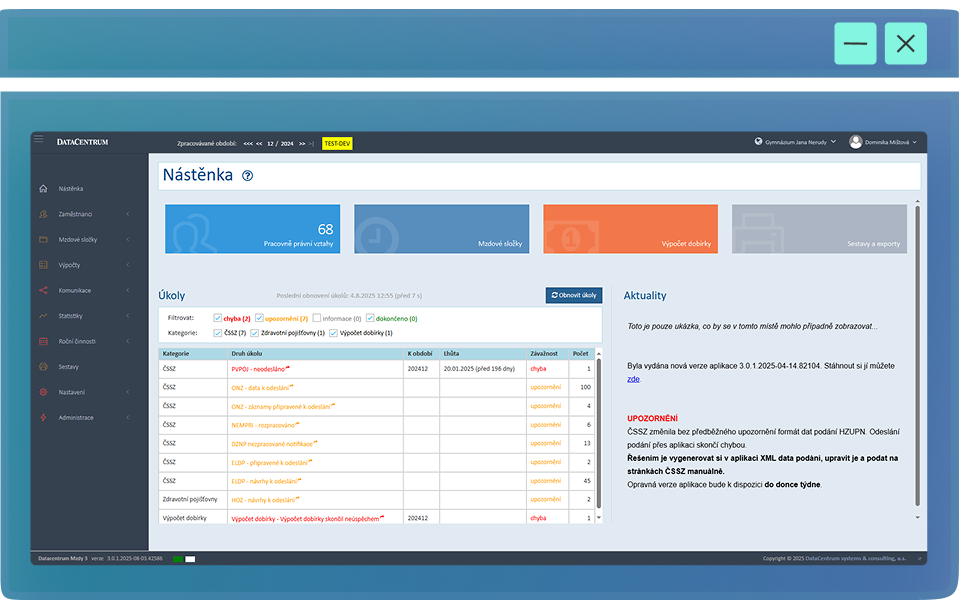This screenshot has width=959, height=600.
Task: Open the Dominika Mišková user dropdown
Action: pyautogui.click(x=890, y=142)
